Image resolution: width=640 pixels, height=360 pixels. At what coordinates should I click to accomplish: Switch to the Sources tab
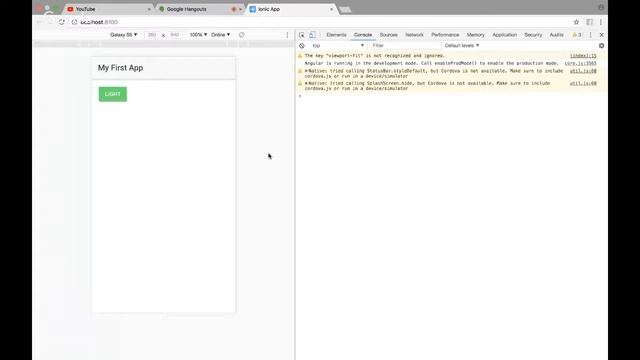(x=389, y=35)
